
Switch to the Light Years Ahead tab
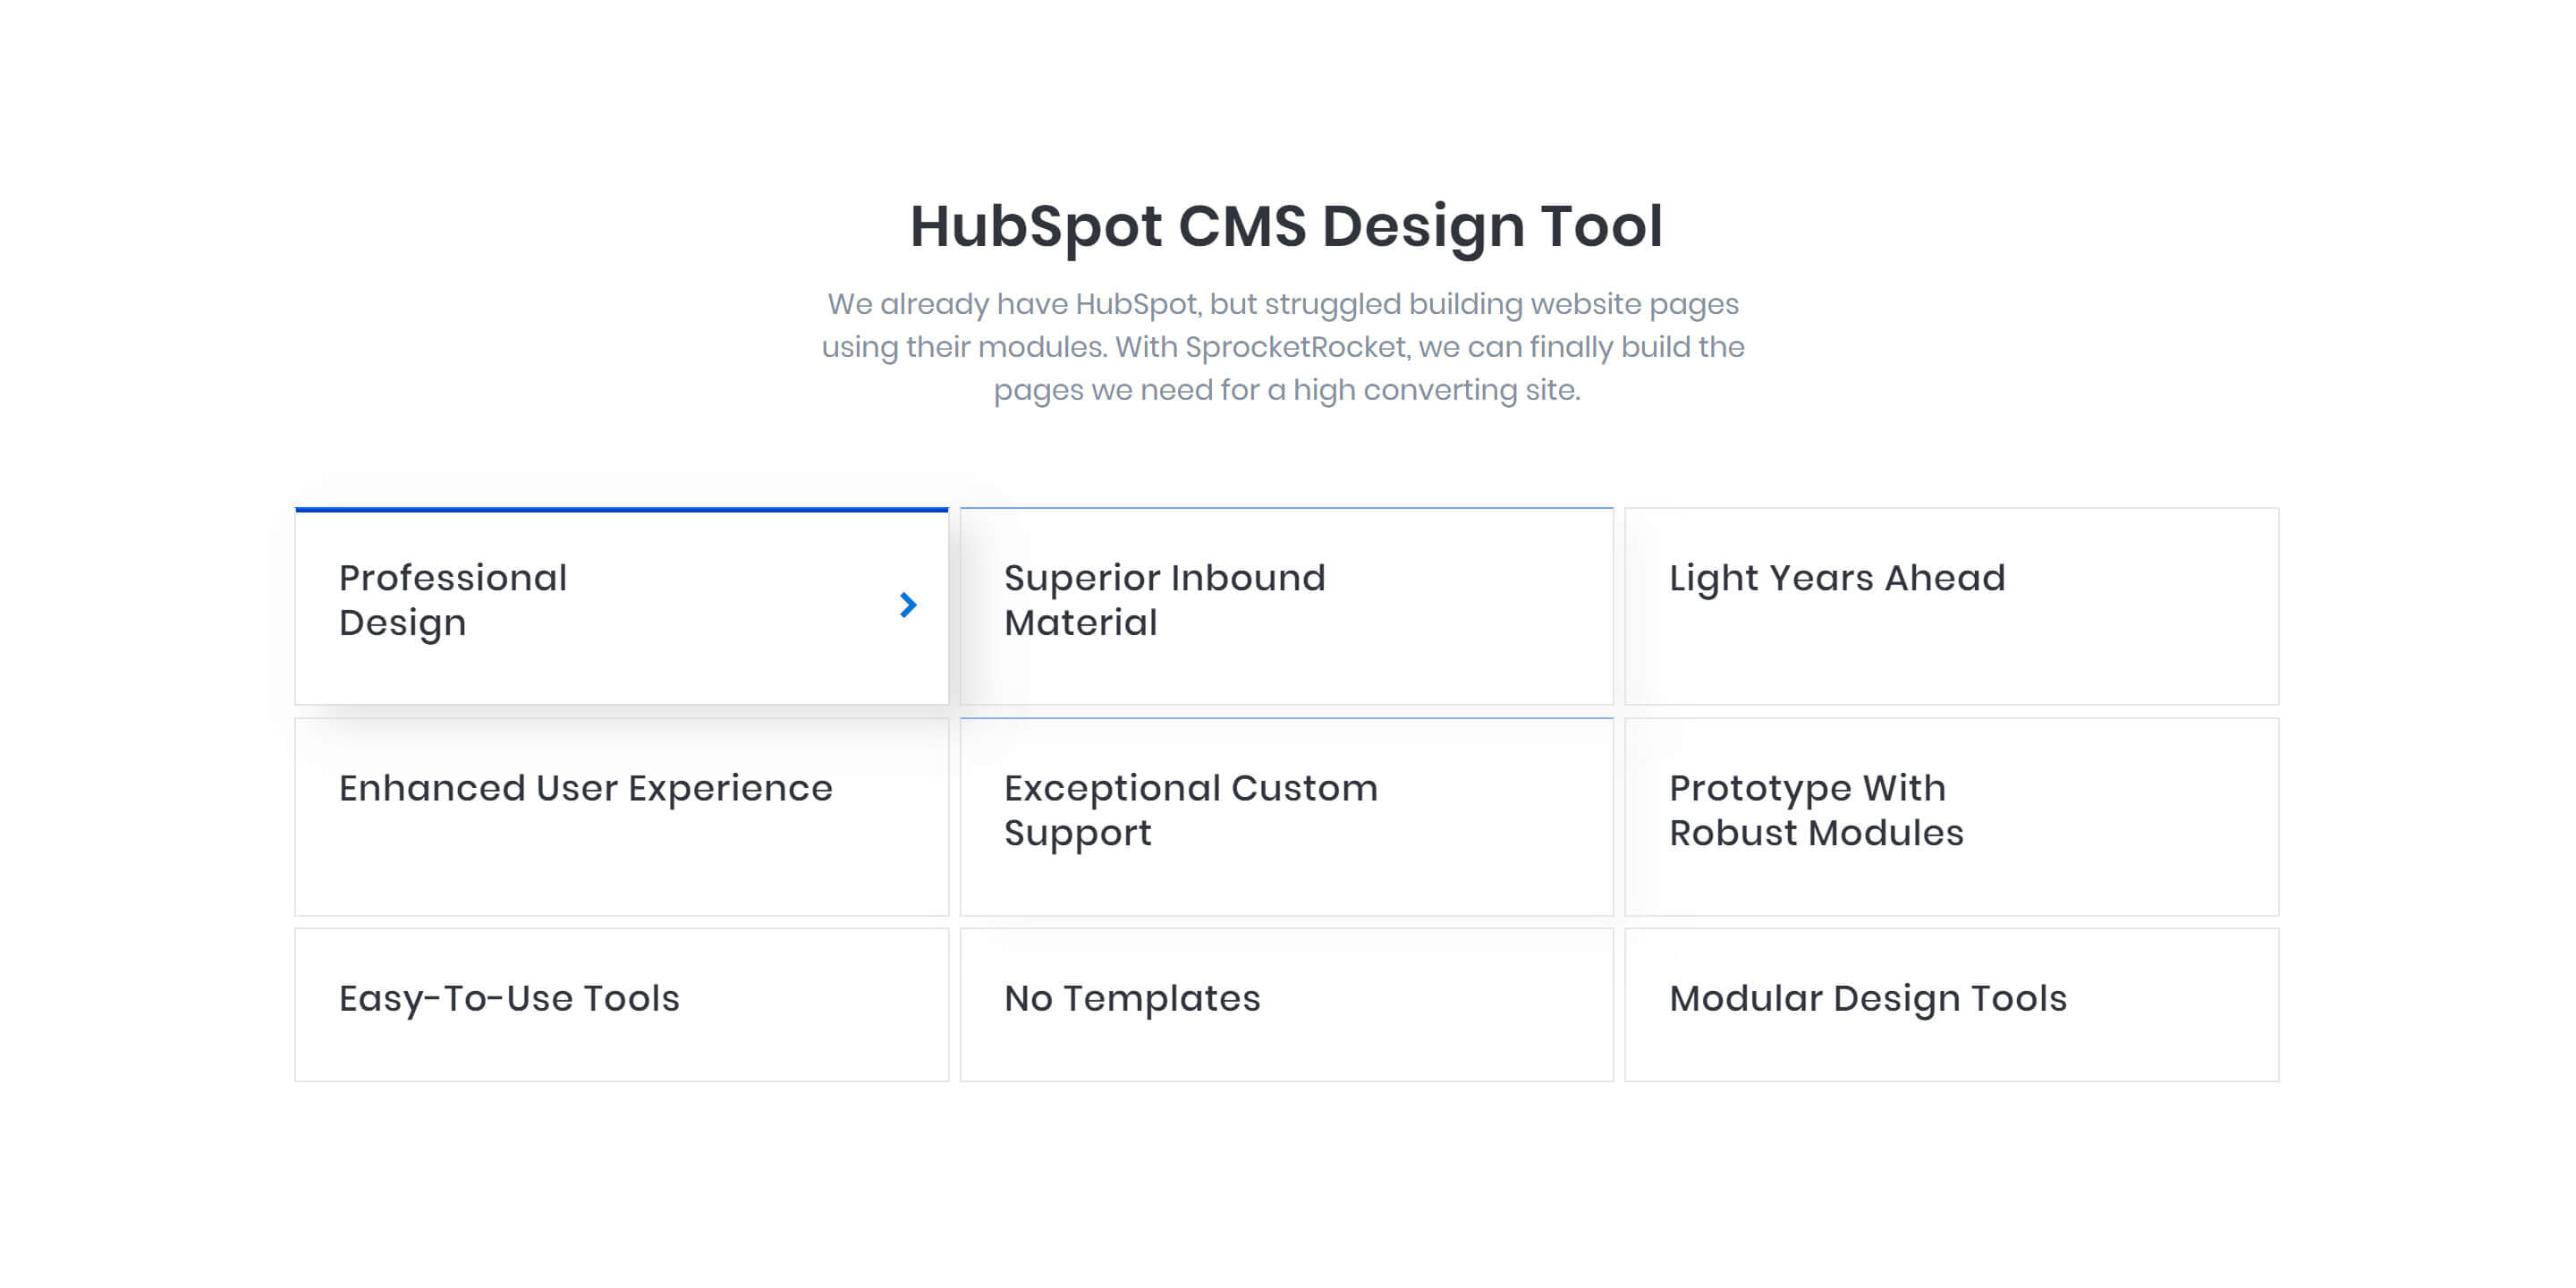coord(1951,606)
